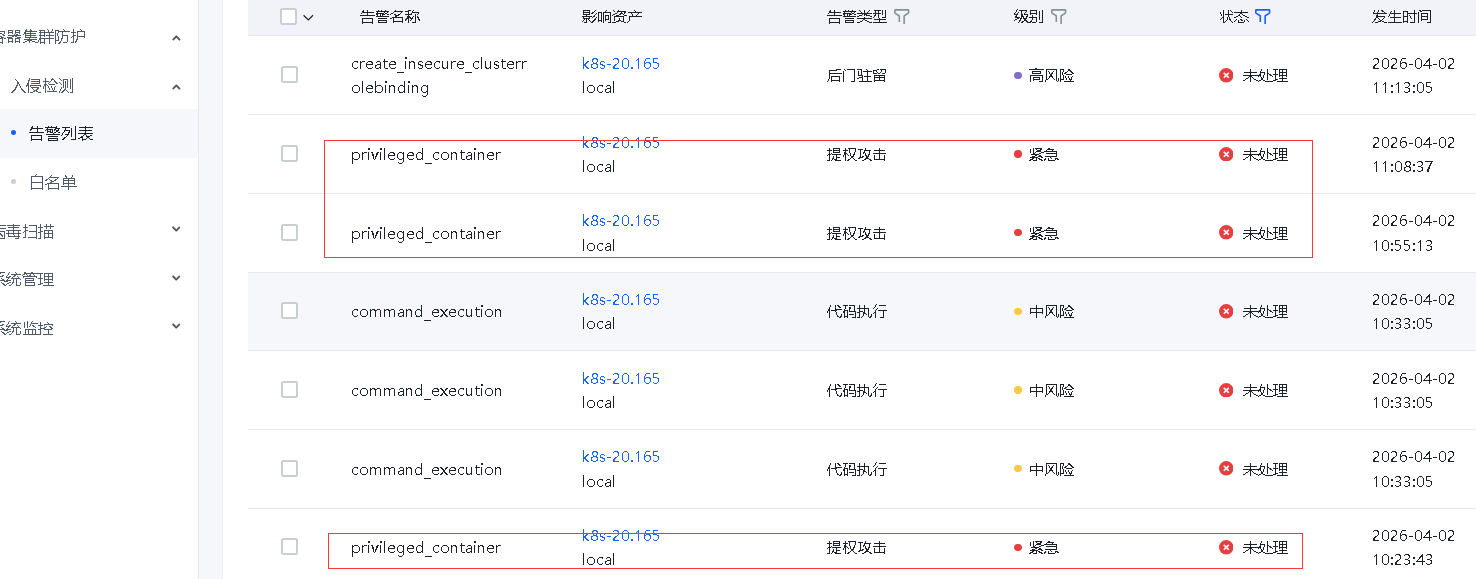Viewport: 1476px width, 579px height.
Task: Expand the 系统监控 sidebar menu
Action: point(176,326)
